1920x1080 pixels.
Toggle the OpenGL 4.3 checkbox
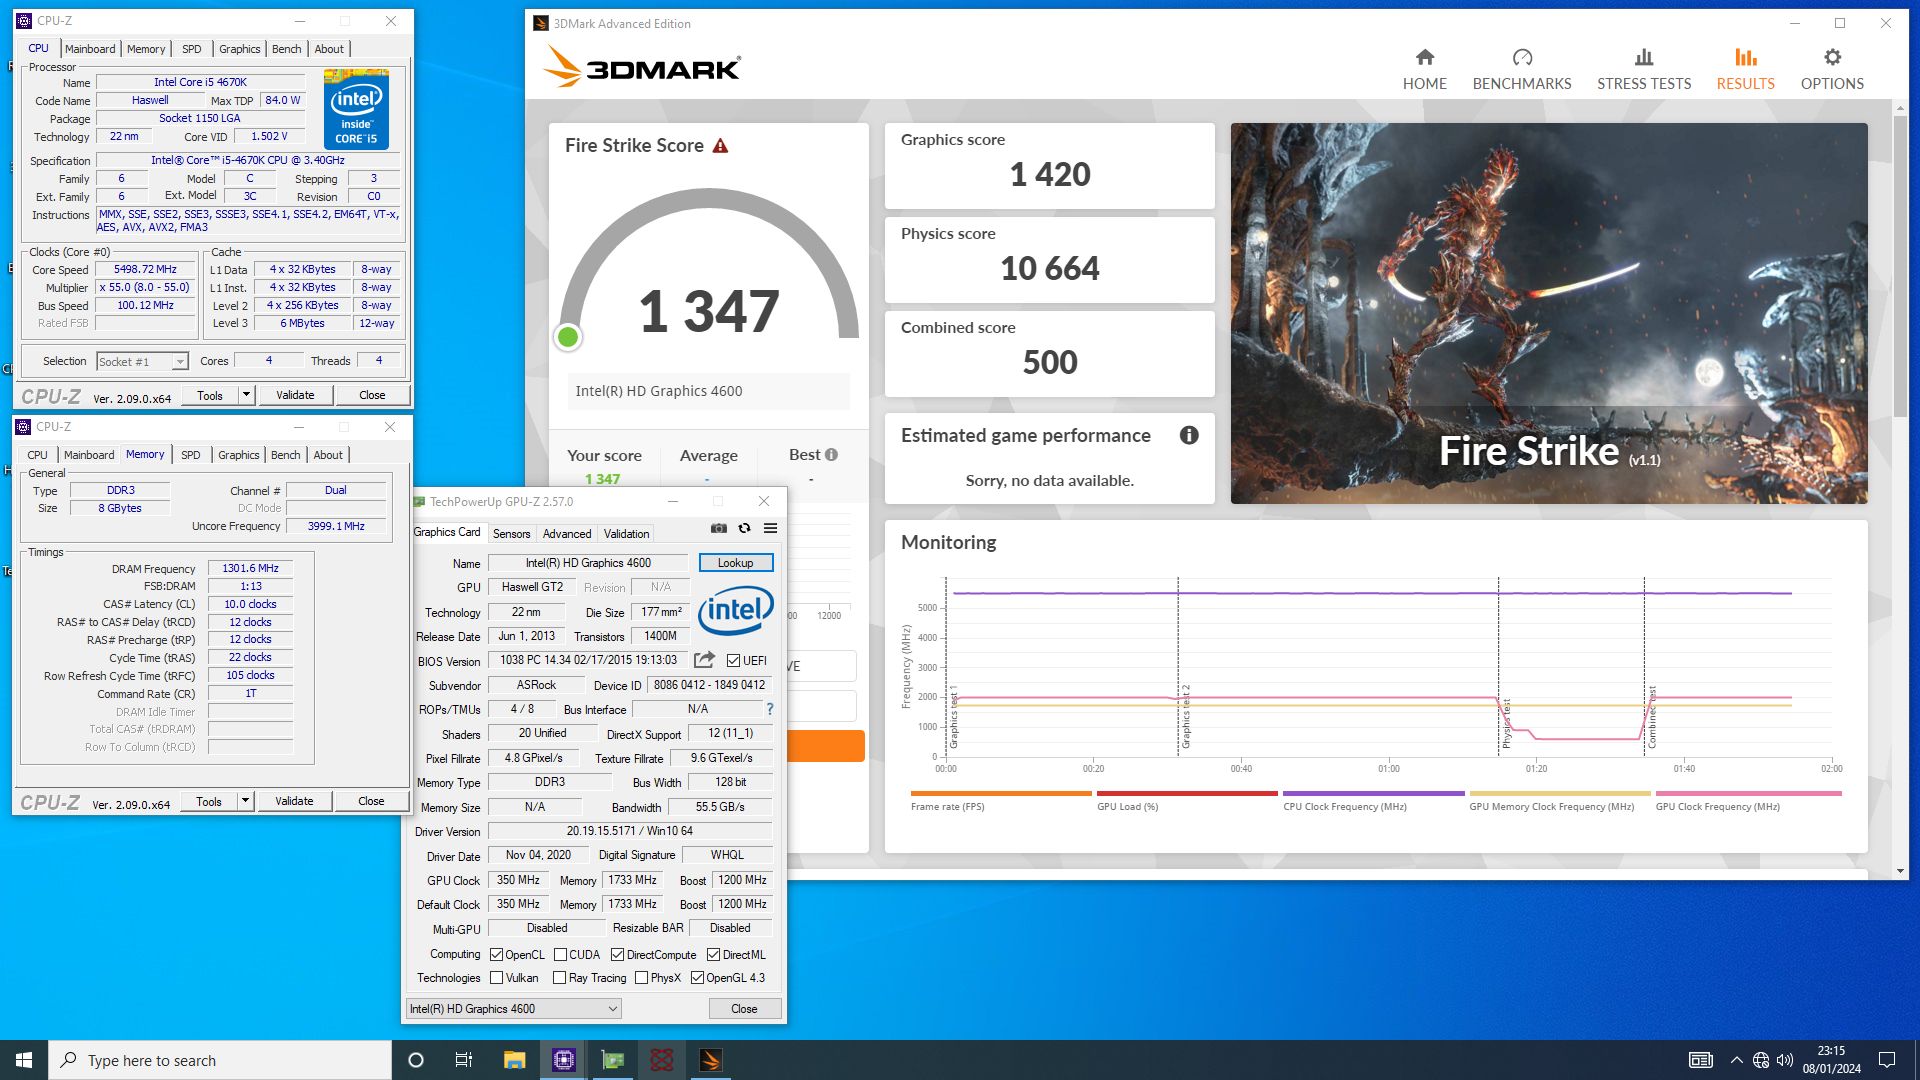pos(697,978)
